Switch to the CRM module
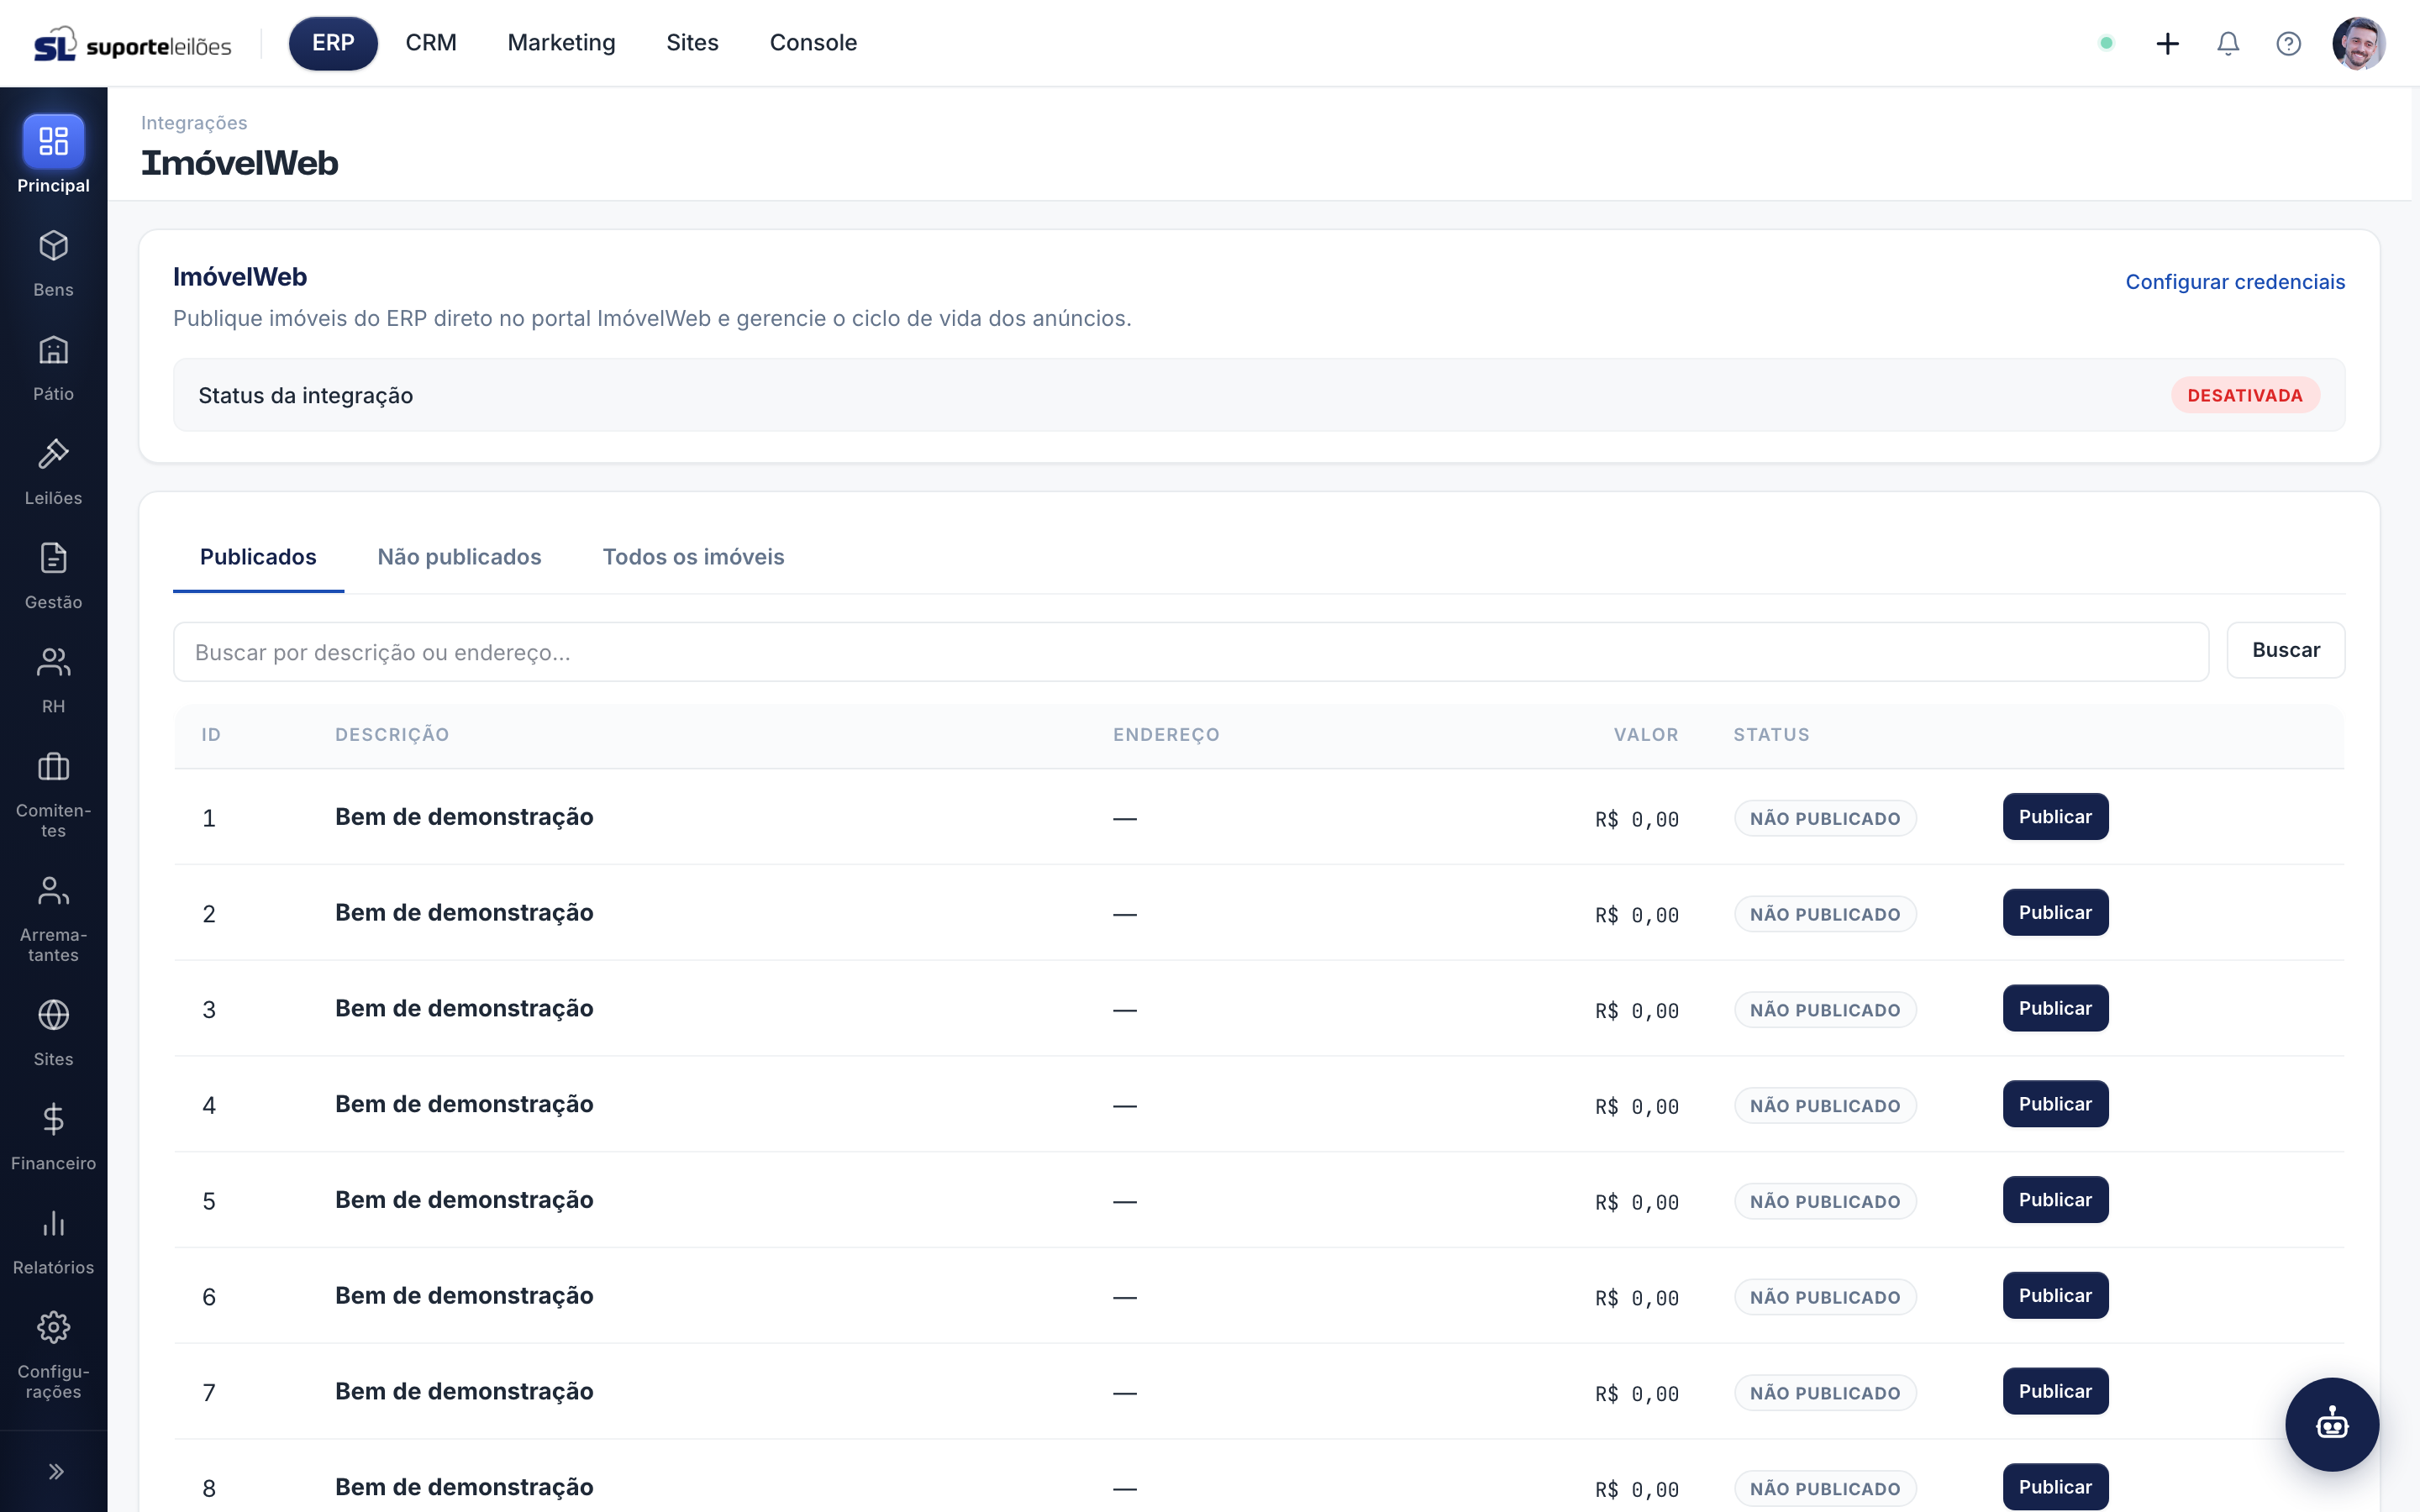The image size is (2420, 1512). [431, 43]
